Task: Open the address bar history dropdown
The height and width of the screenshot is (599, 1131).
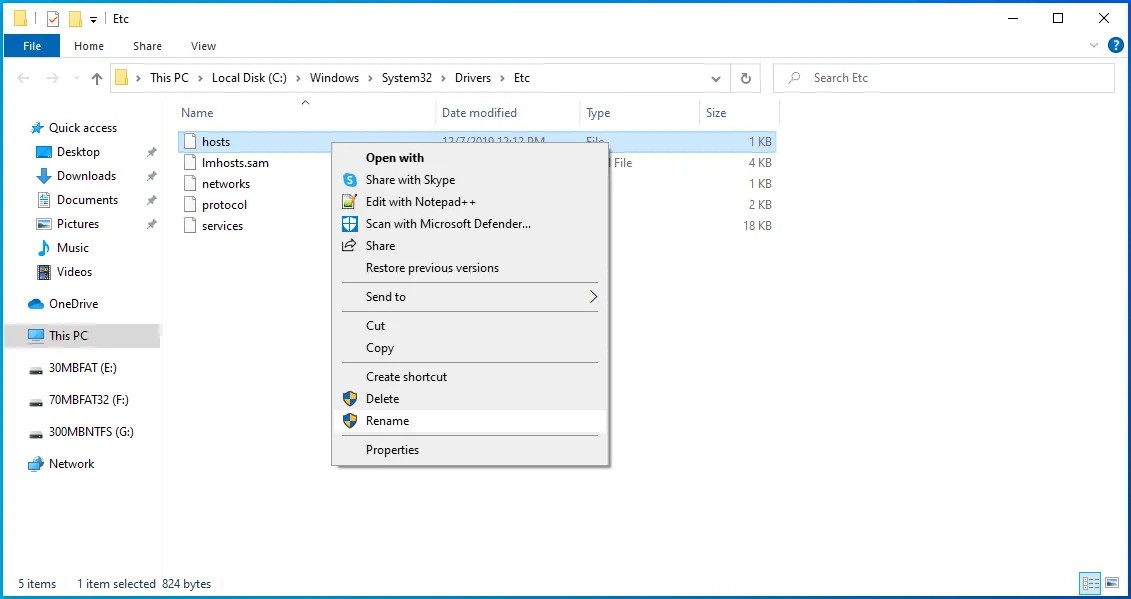Action: 716,78
